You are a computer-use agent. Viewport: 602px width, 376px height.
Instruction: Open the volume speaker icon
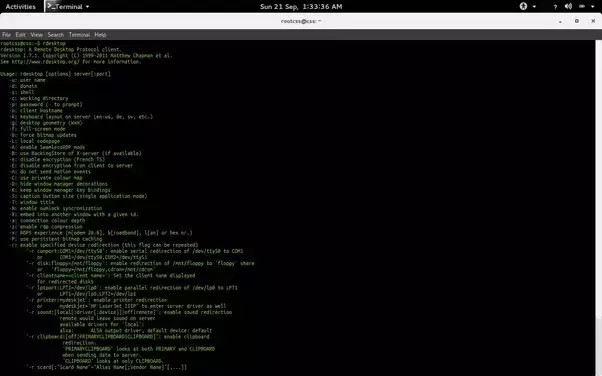[x=569, y=6]
